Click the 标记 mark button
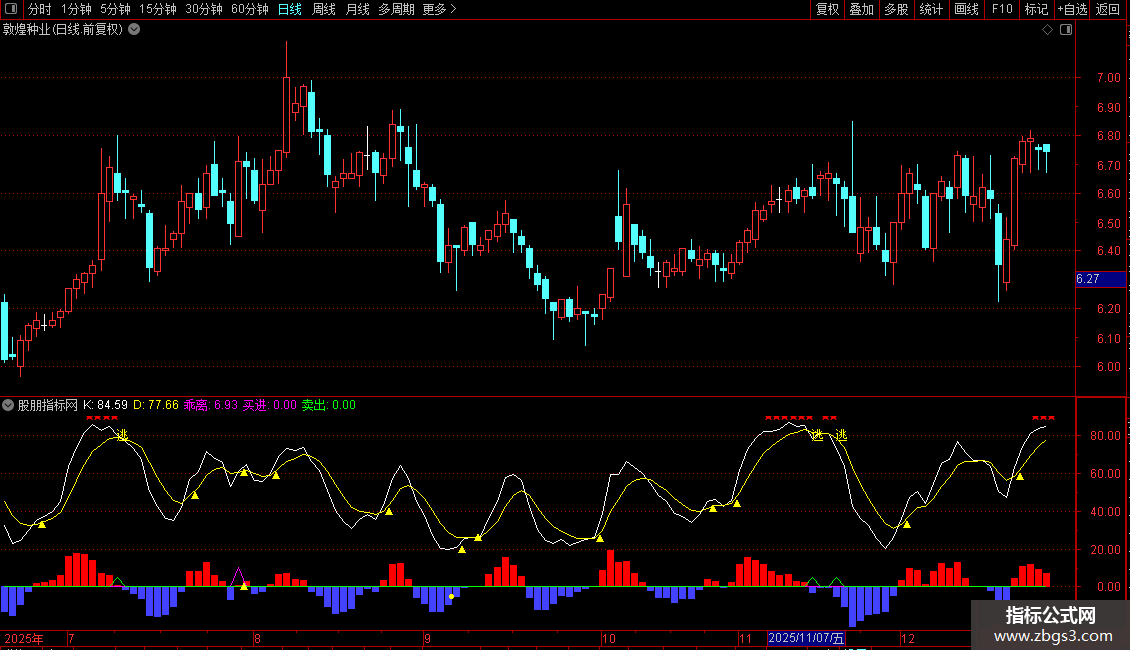Viewport: 1130px width, 650px height. pos(1036,9)
